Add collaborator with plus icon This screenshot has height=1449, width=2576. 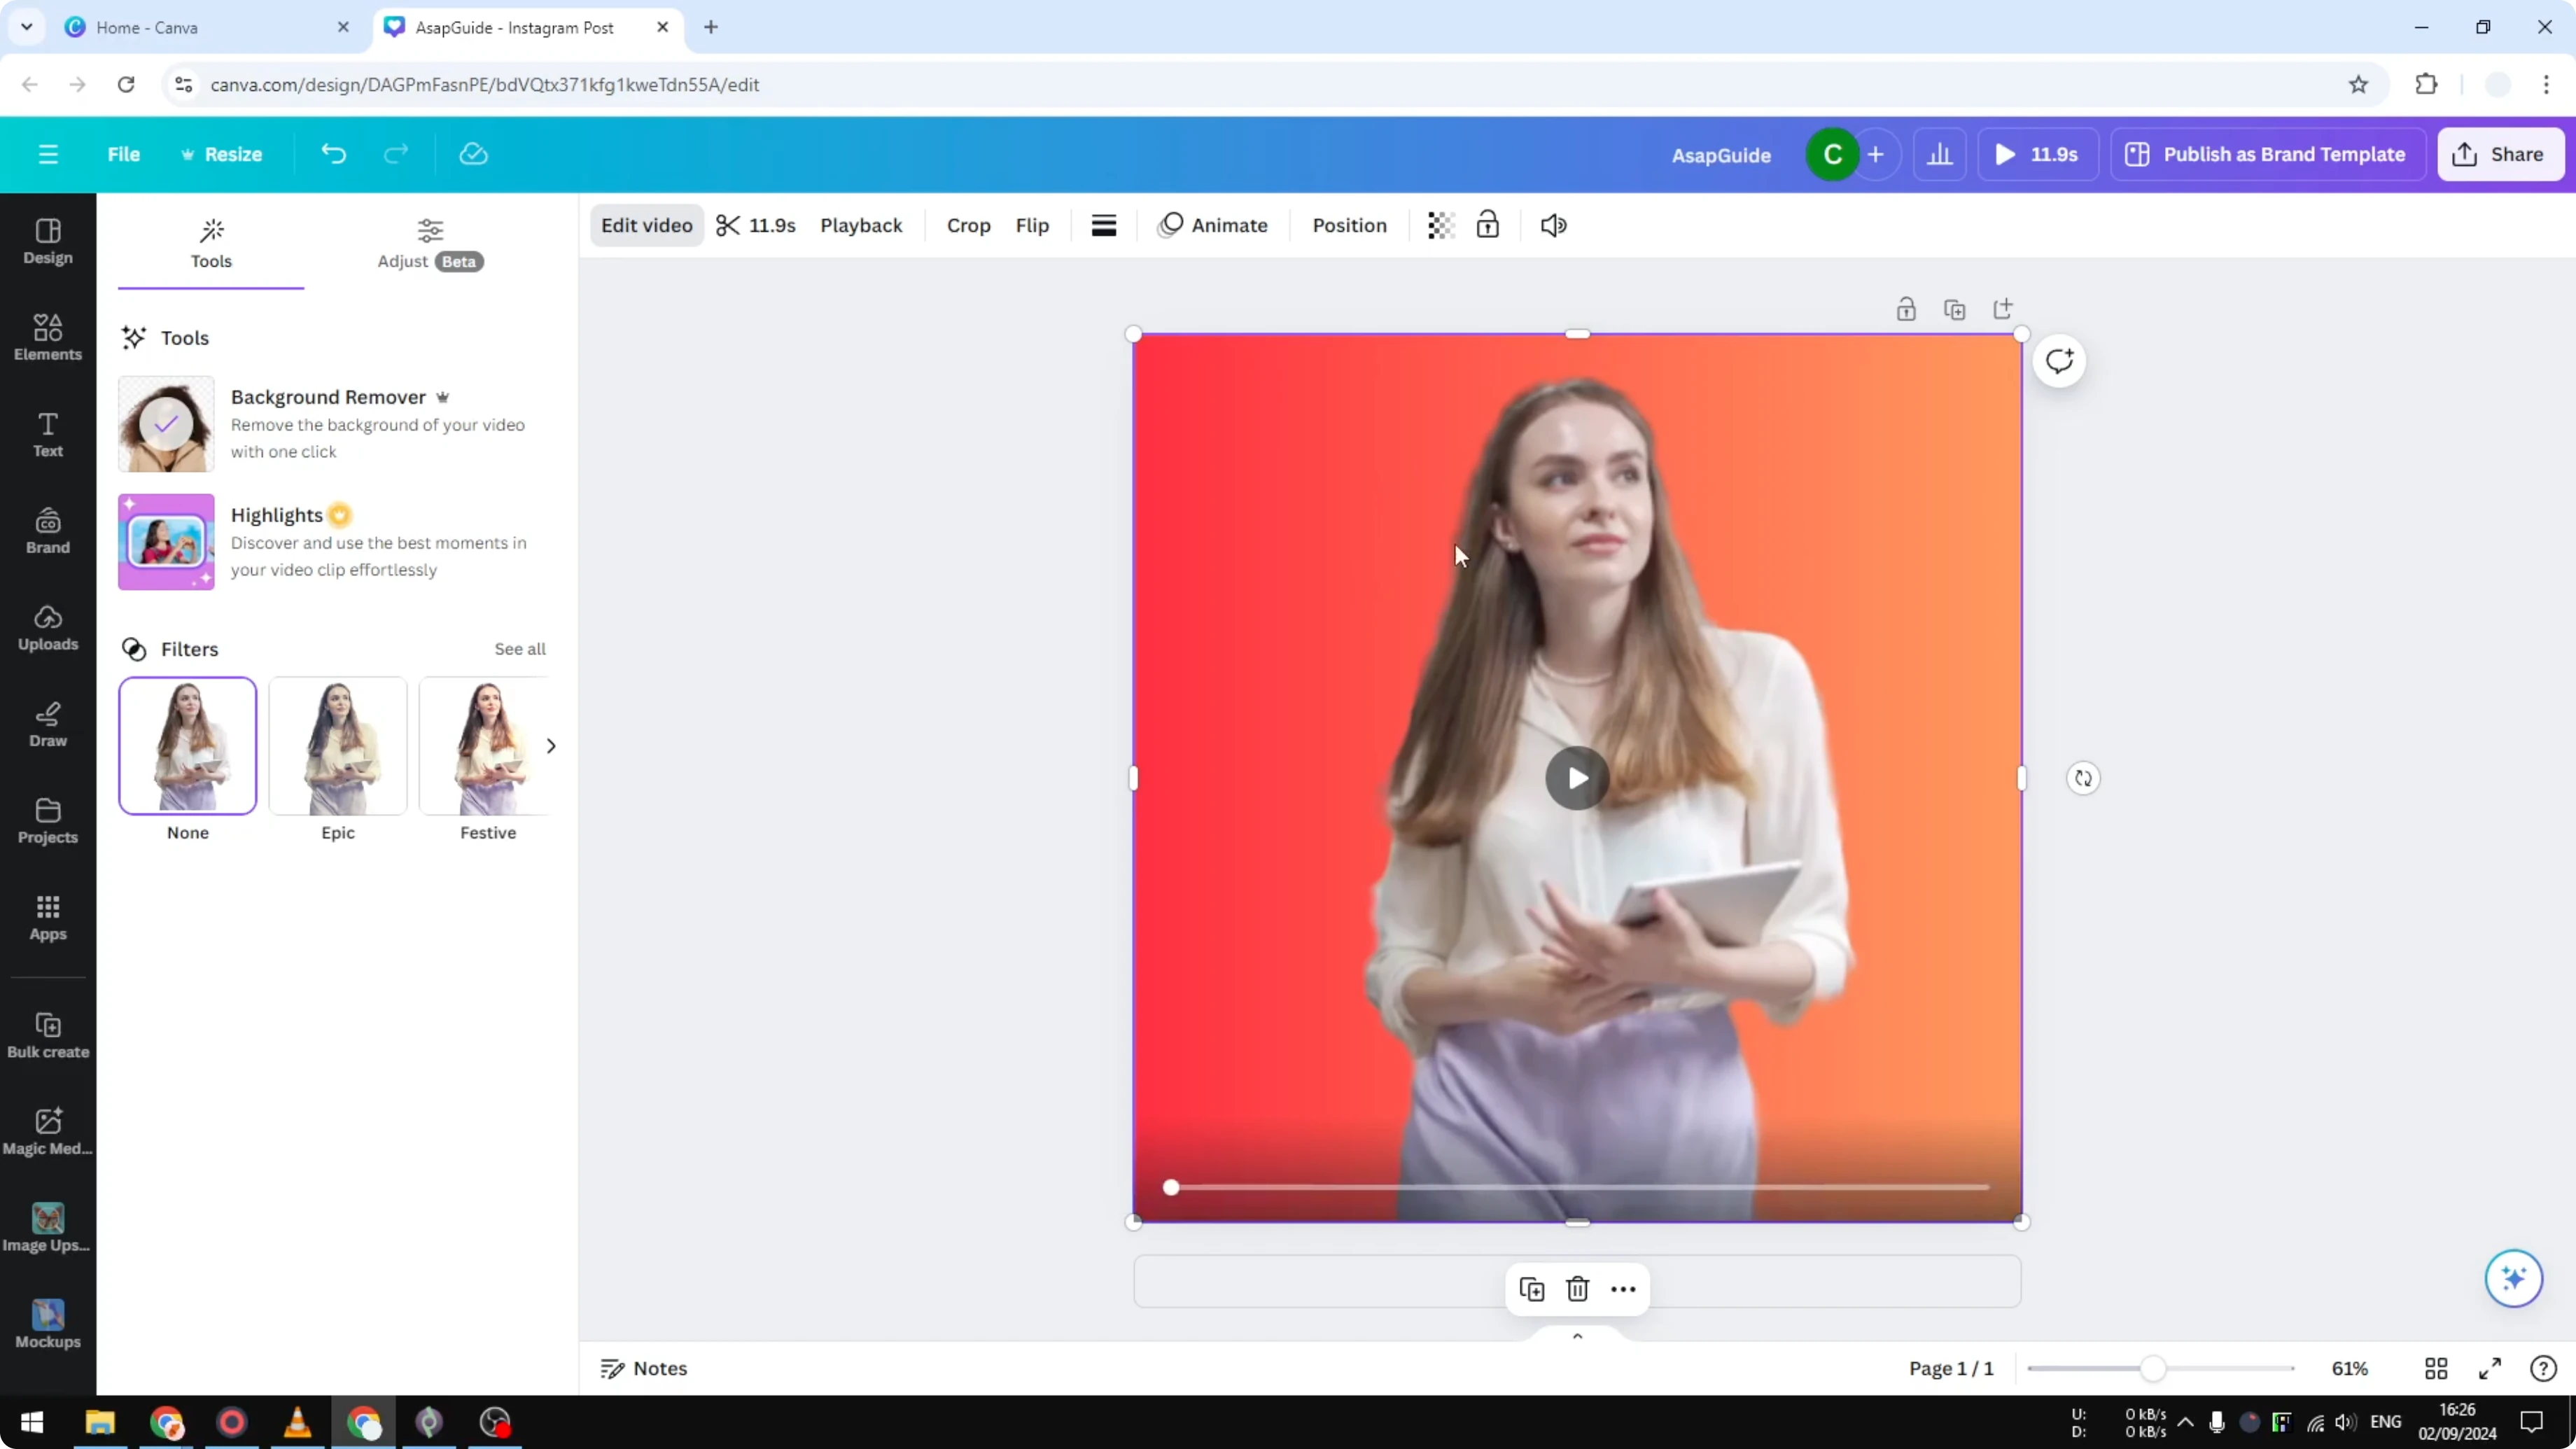click(1876, 154)
